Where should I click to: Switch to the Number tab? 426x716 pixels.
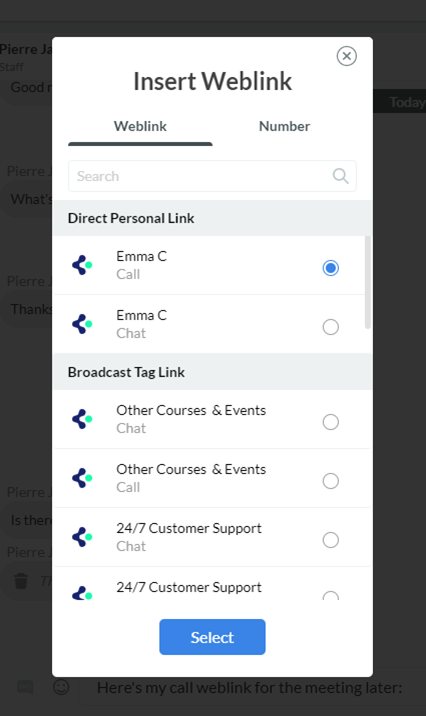click(x=284, y=126)
